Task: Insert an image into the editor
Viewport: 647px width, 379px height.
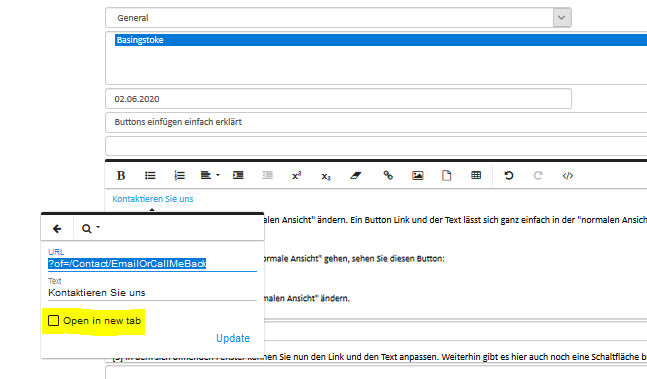Action: tap(418, 176)
